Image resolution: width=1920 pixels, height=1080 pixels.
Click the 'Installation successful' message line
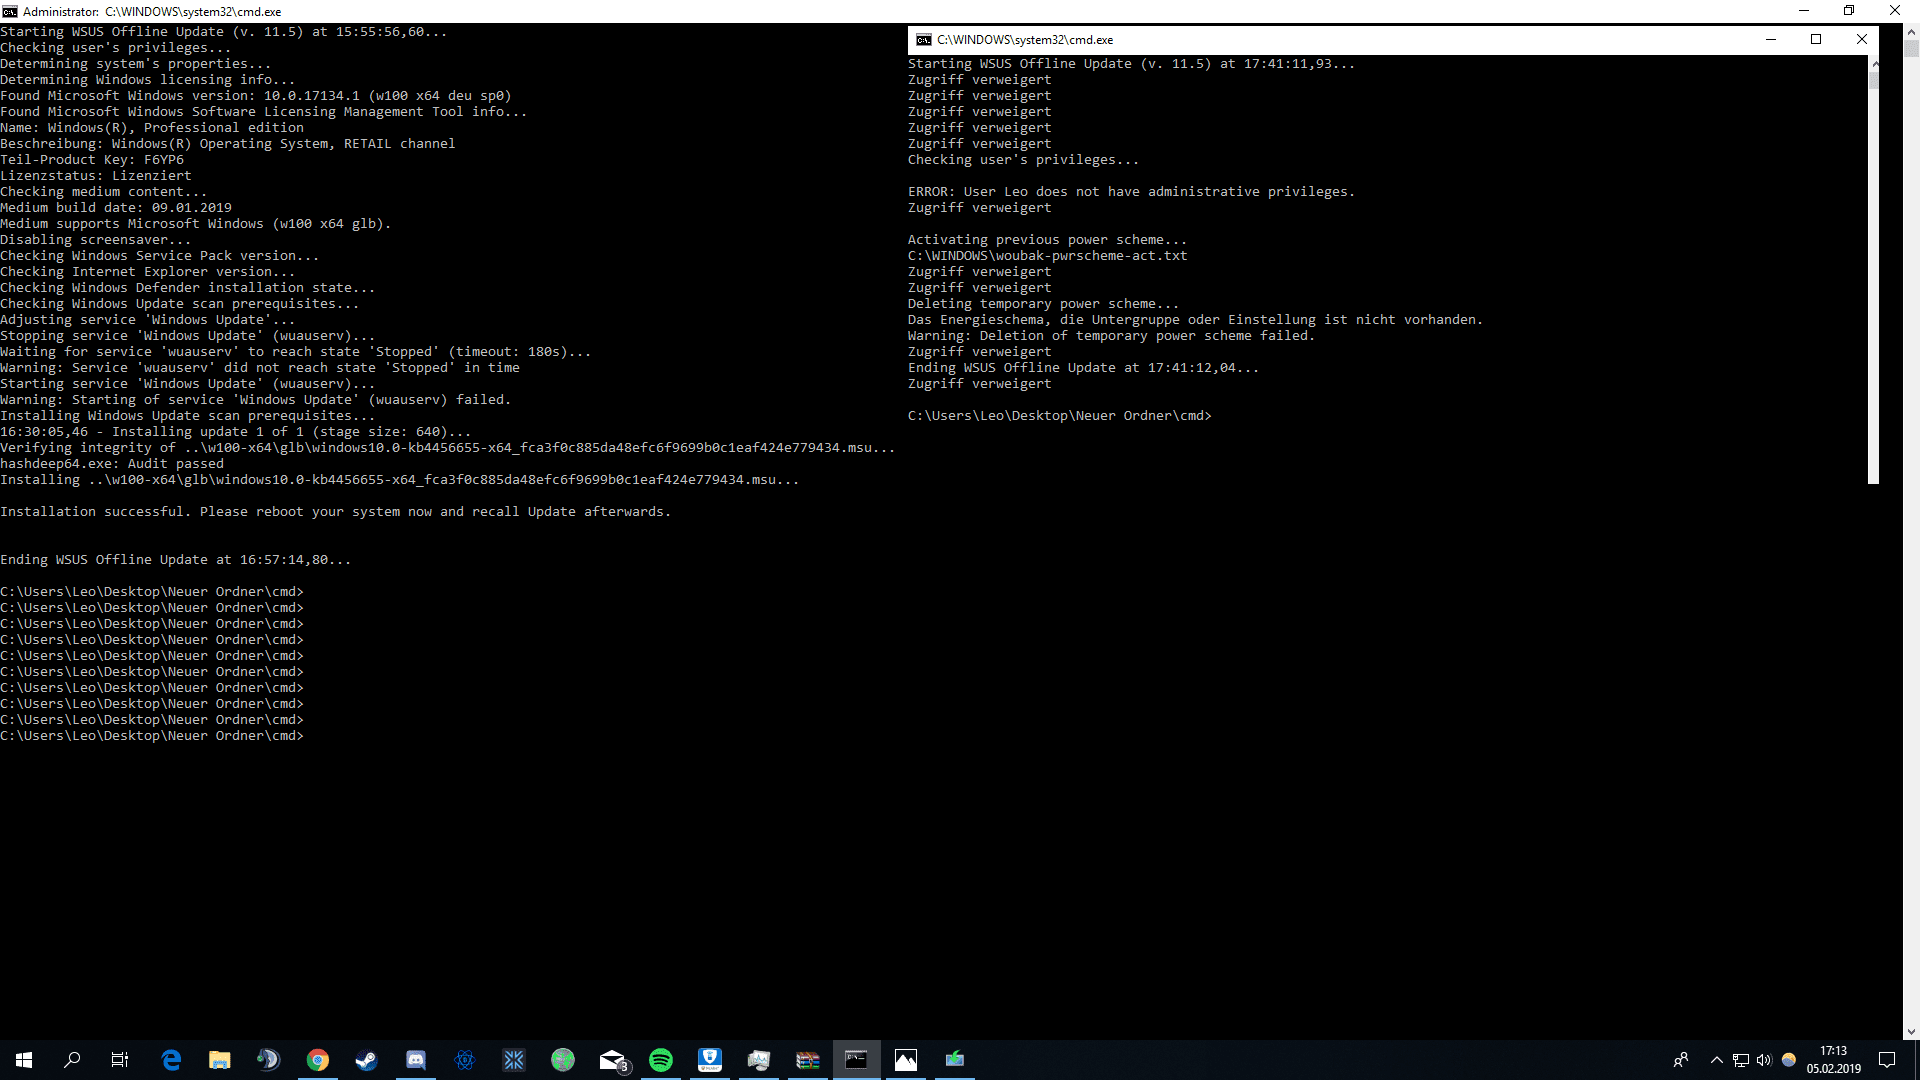tap(335, 512)
